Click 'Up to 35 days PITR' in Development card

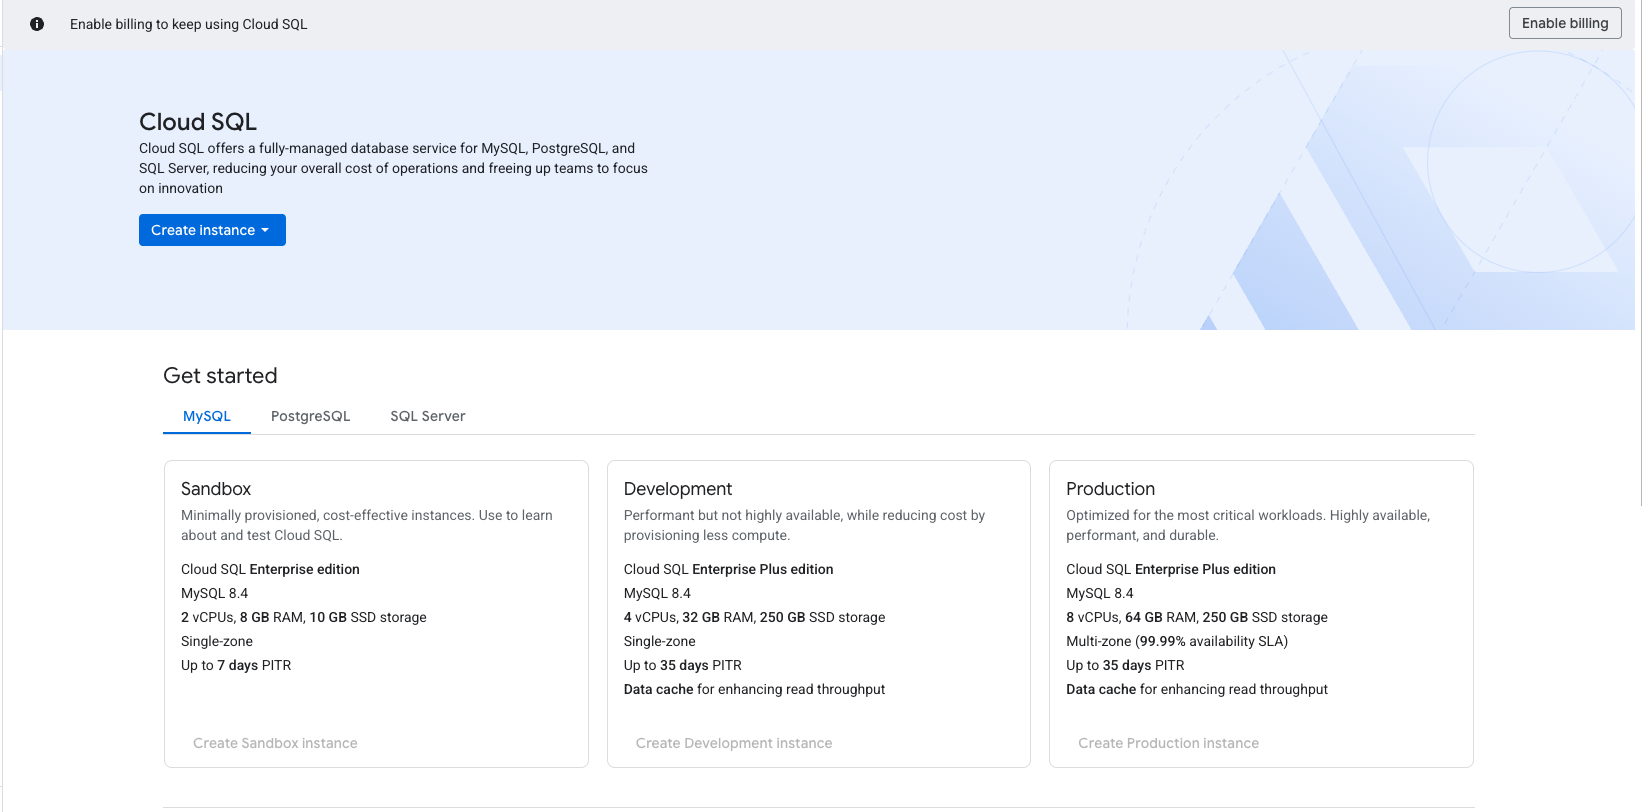click(x=683, y=665)
